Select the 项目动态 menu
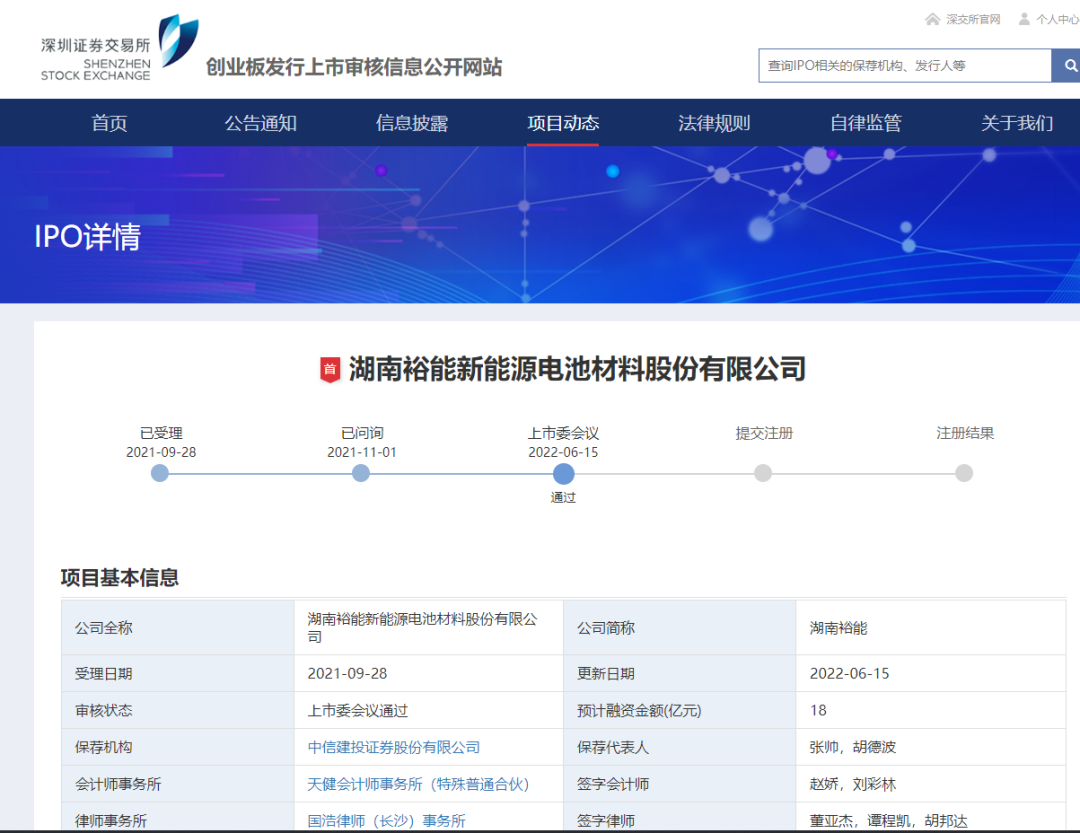Screen dimensions: 1080x833 click(x=563, y=123)
